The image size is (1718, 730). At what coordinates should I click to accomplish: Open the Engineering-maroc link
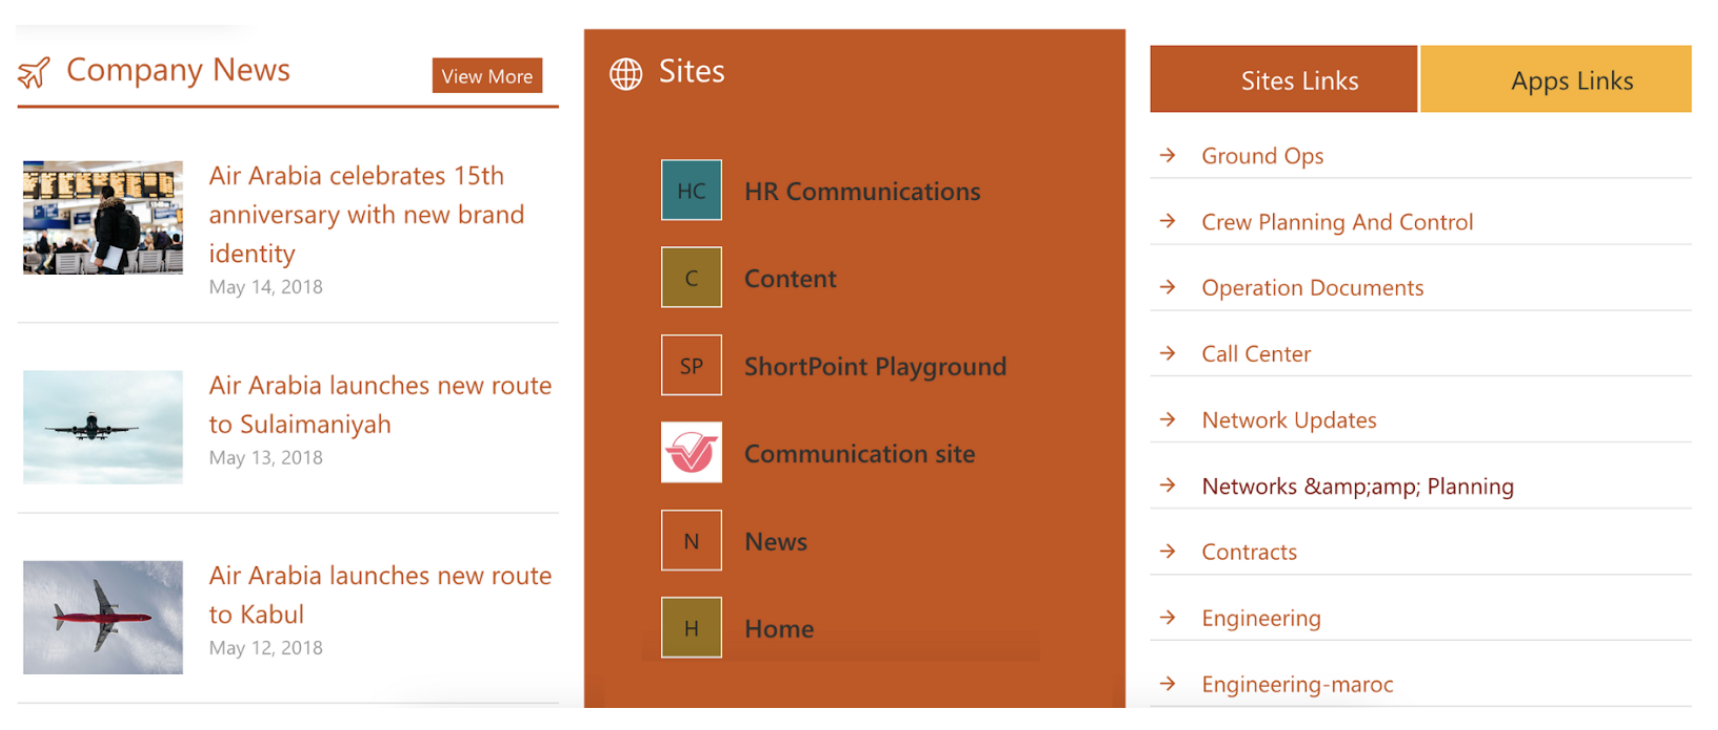pos(1297,684)
